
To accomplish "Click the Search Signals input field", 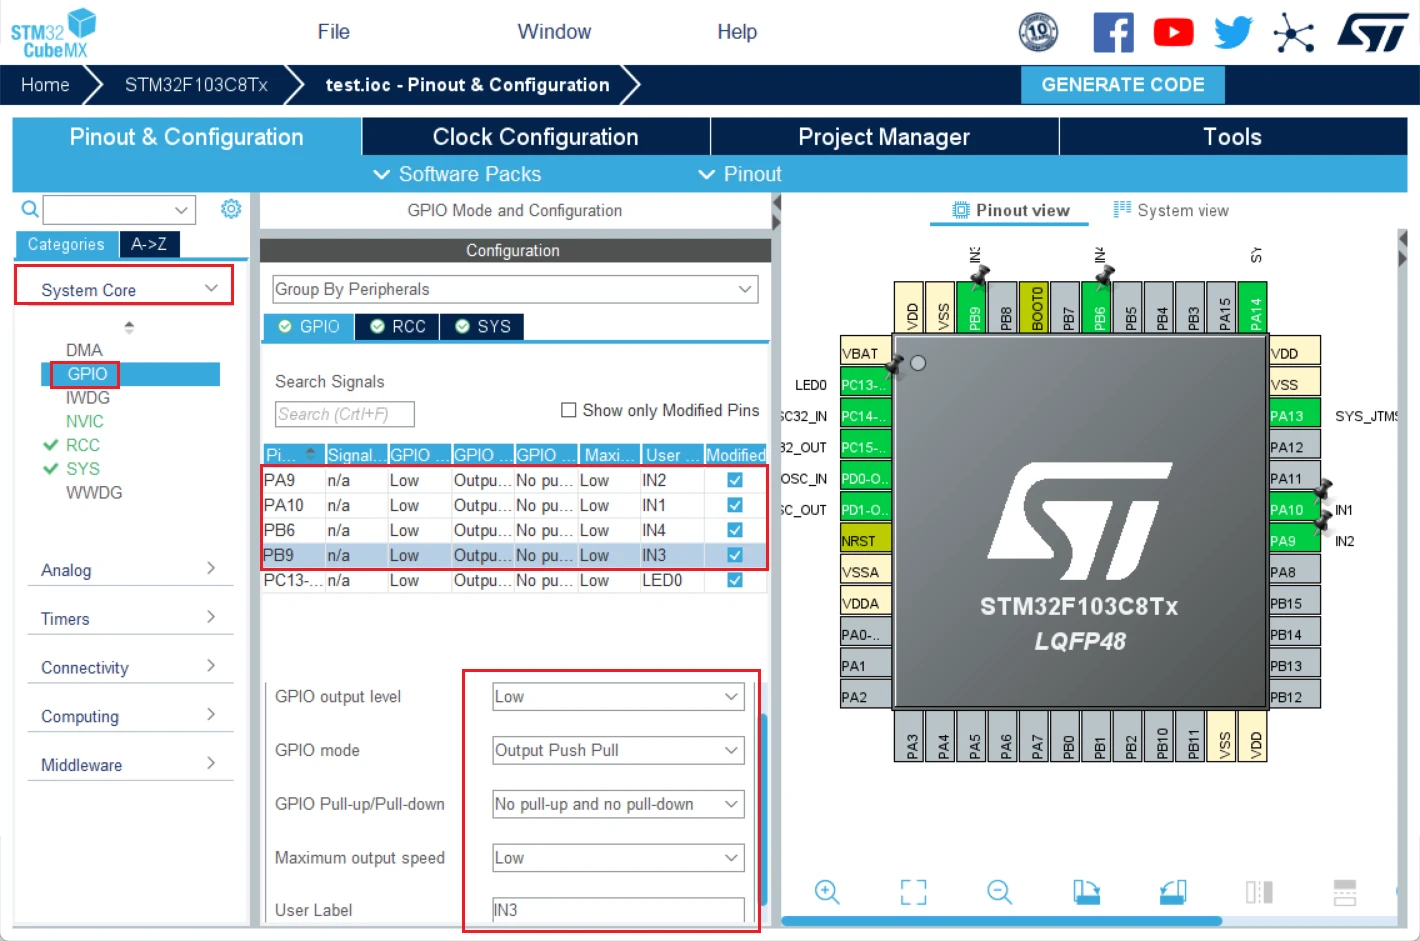I will (344, 414).
